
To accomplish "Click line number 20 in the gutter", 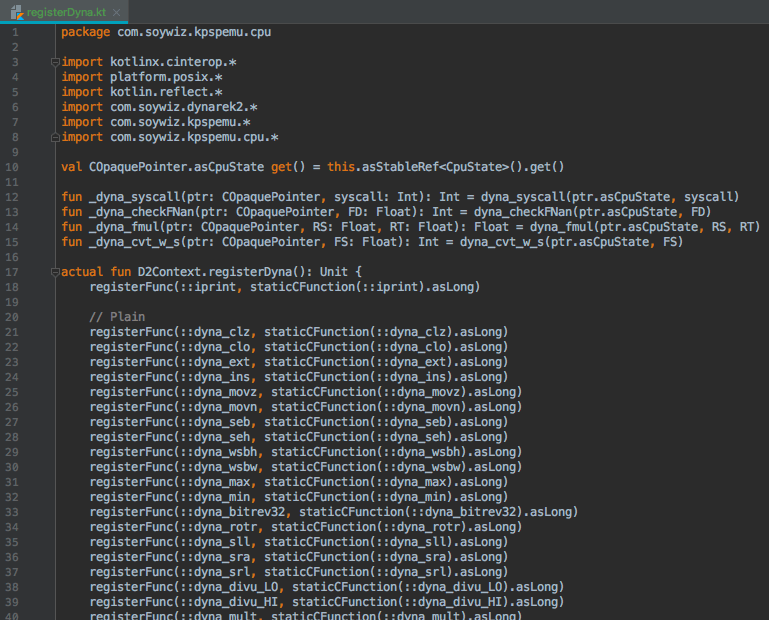I will (11, 302).
